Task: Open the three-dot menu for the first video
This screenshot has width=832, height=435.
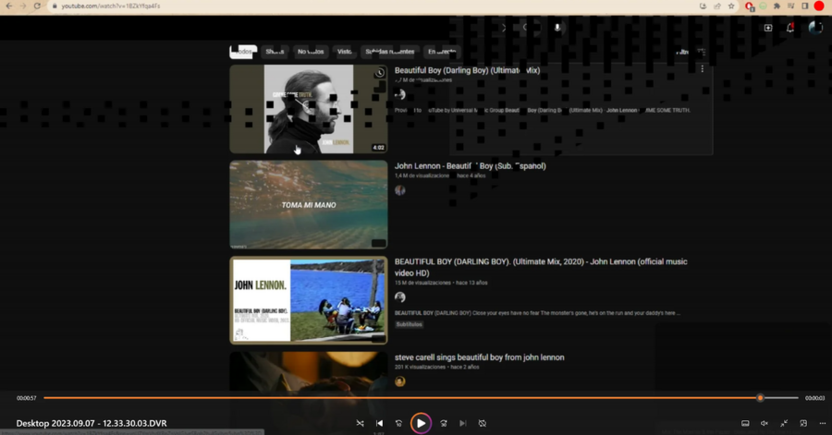Action: (702, 69)
